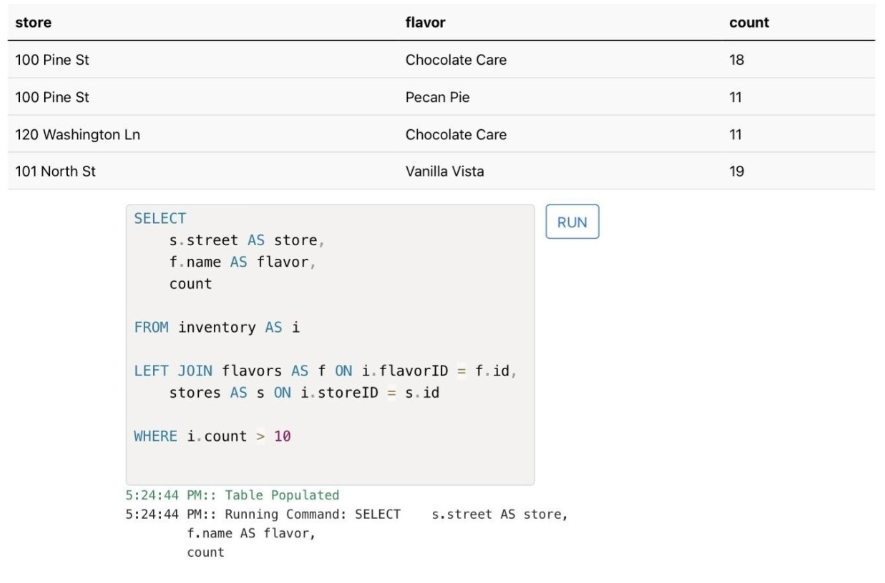The height and width of the screenshot is (583, 885).
Task: Click the '120 Washington Ln' store cell
Action: coord(77,134)
